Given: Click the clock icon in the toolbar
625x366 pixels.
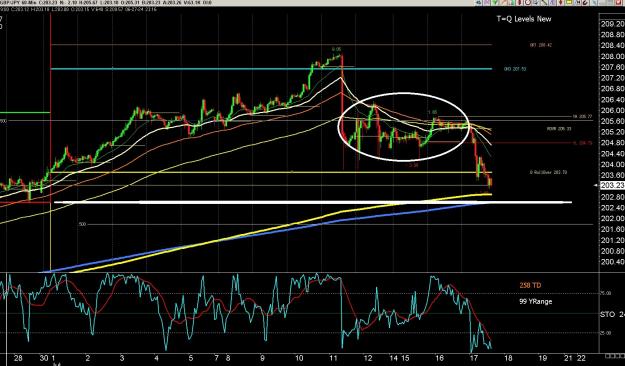Looking at the screenshot, I should click(528, 2).
